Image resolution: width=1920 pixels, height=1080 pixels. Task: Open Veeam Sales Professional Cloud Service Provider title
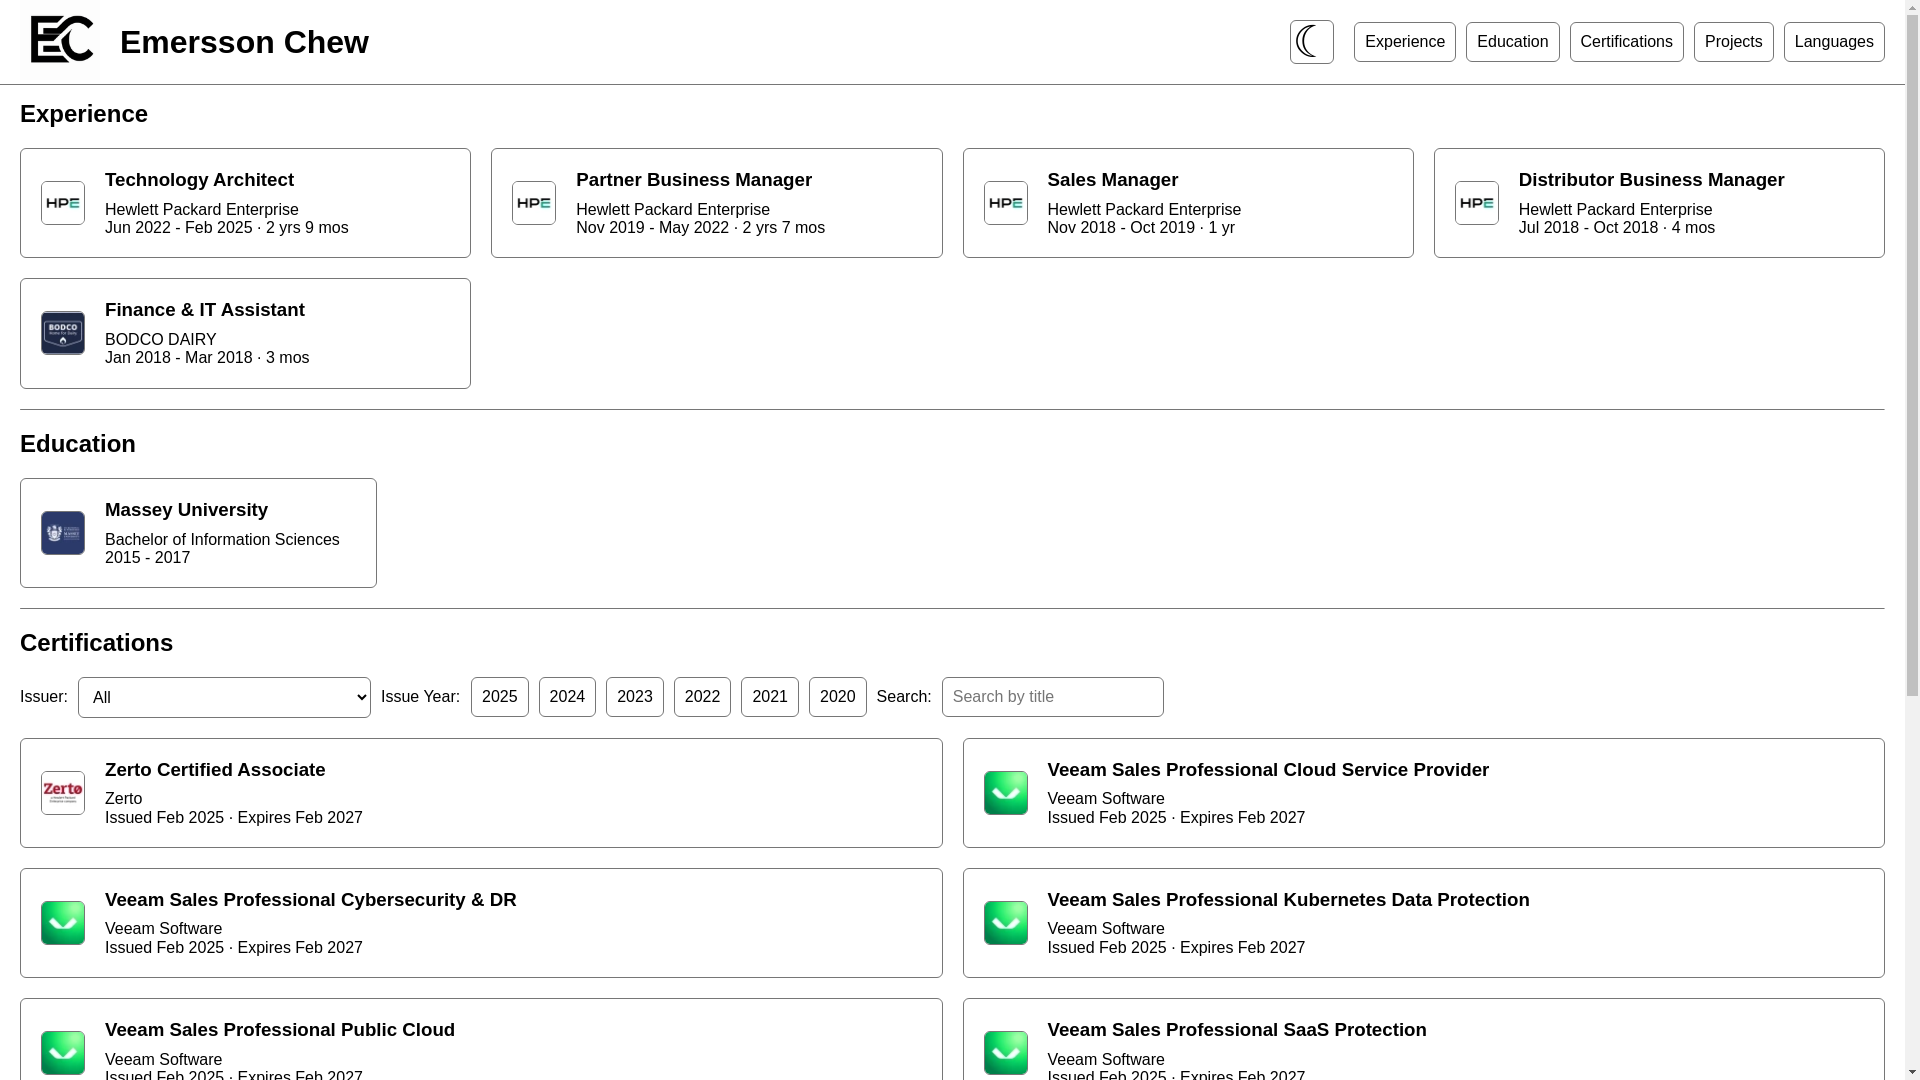1268,770
